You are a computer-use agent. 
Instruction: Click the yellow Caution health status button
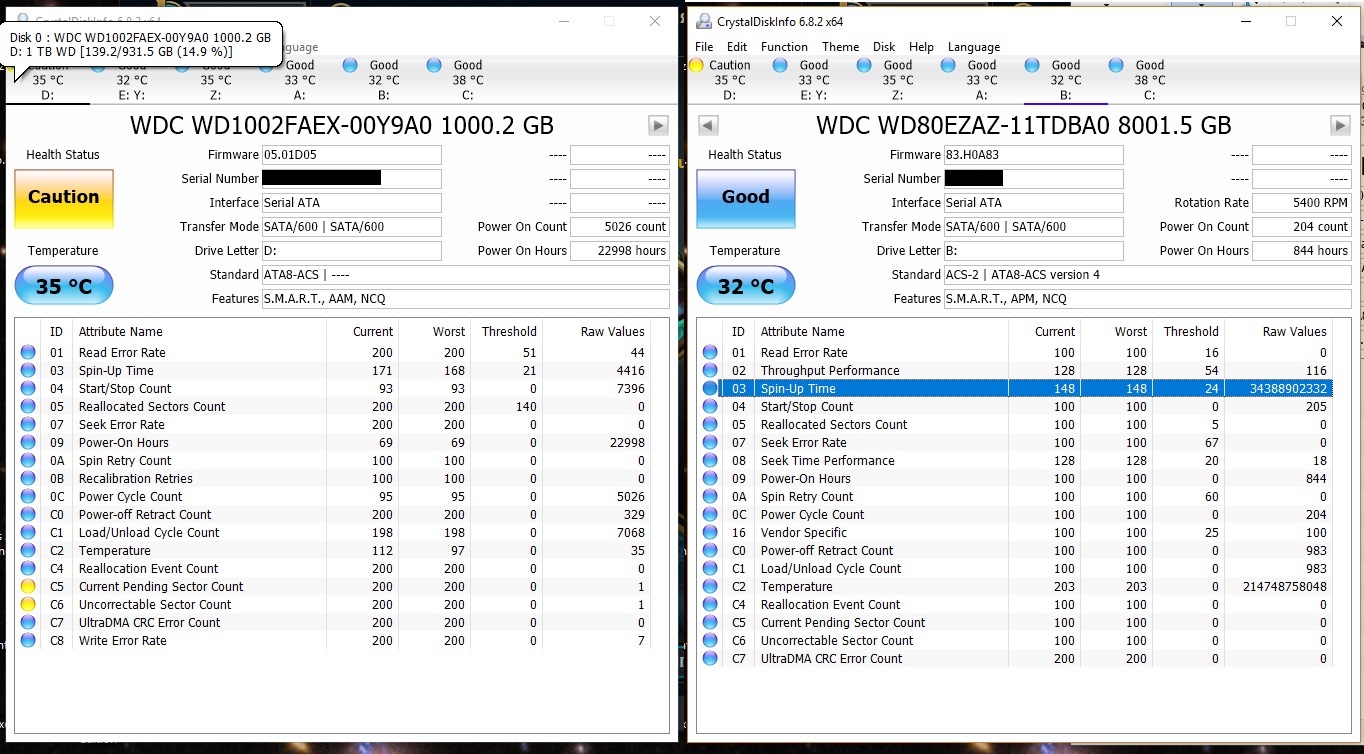point(64,198)
